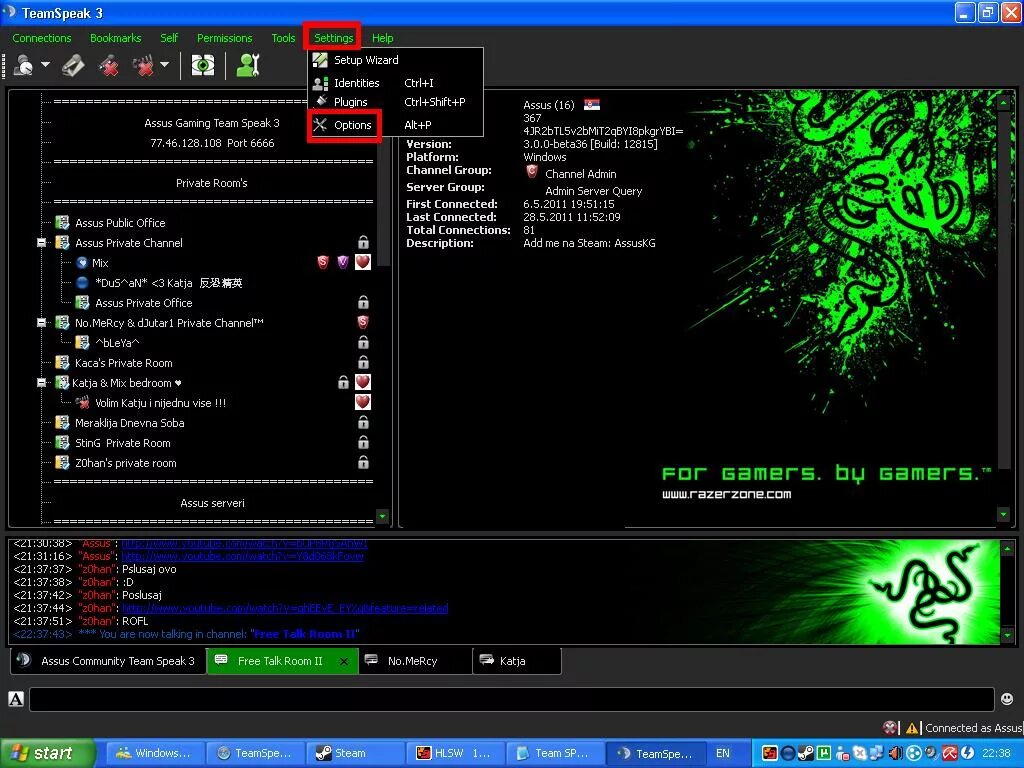Collapse the Assus Private Channel tree node

(42, 242)
